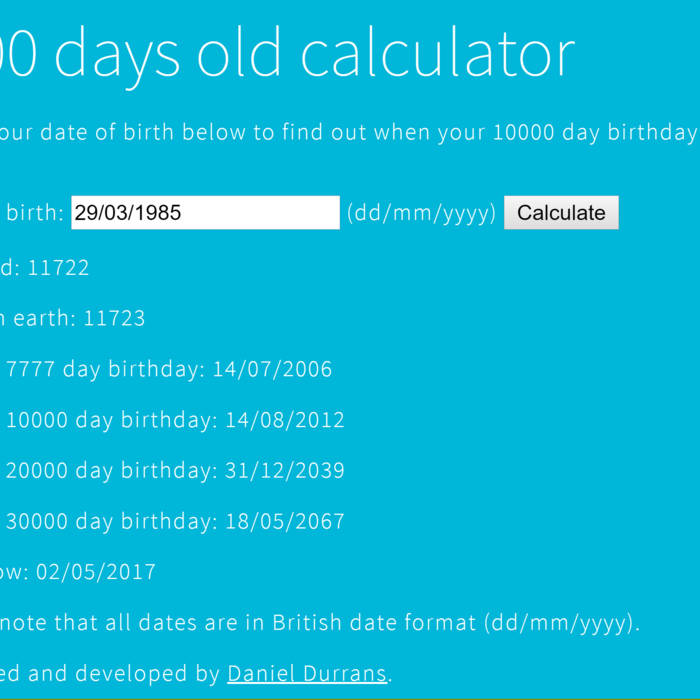Image resolution: width=700 pixels, height=700 pixels.
Task: Click the Calculate button
Action: pyautogui.click(x=561, y=213)
